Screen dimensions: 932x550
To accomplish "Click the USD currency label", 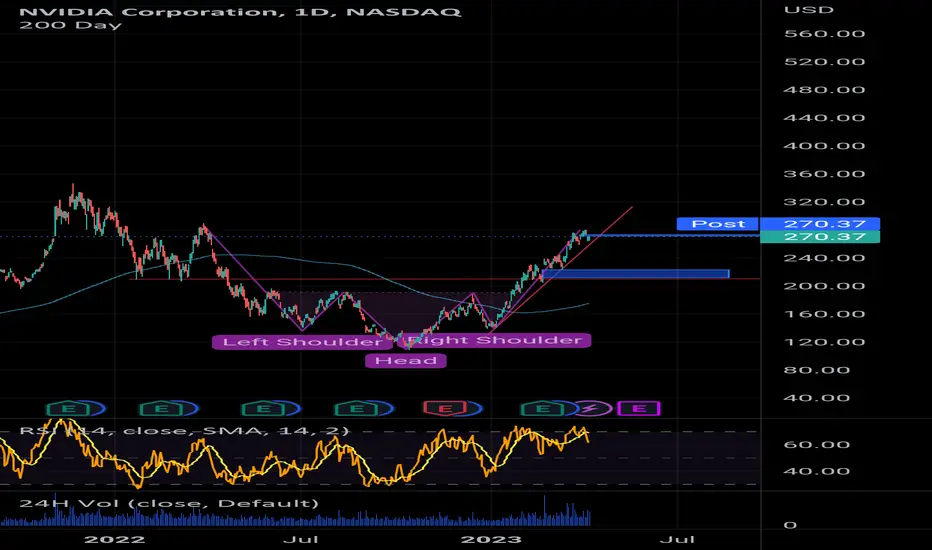I will [x=809, y=10].
